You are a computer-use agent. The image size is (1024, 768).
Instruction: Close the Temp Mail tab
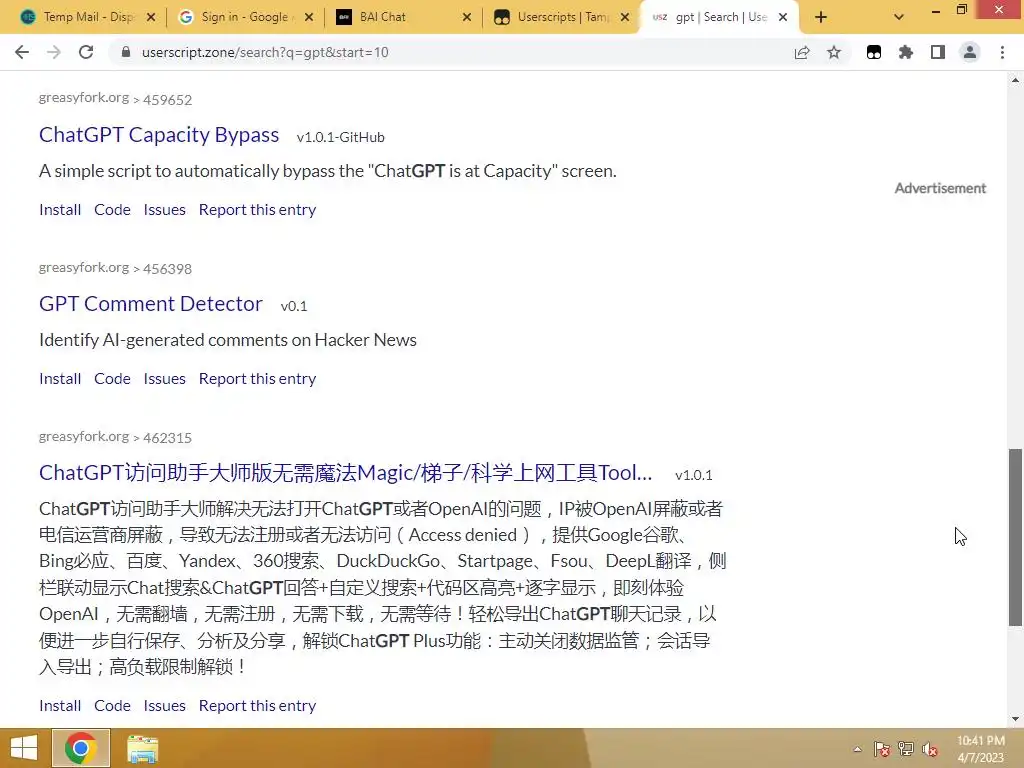pos(151,18)
